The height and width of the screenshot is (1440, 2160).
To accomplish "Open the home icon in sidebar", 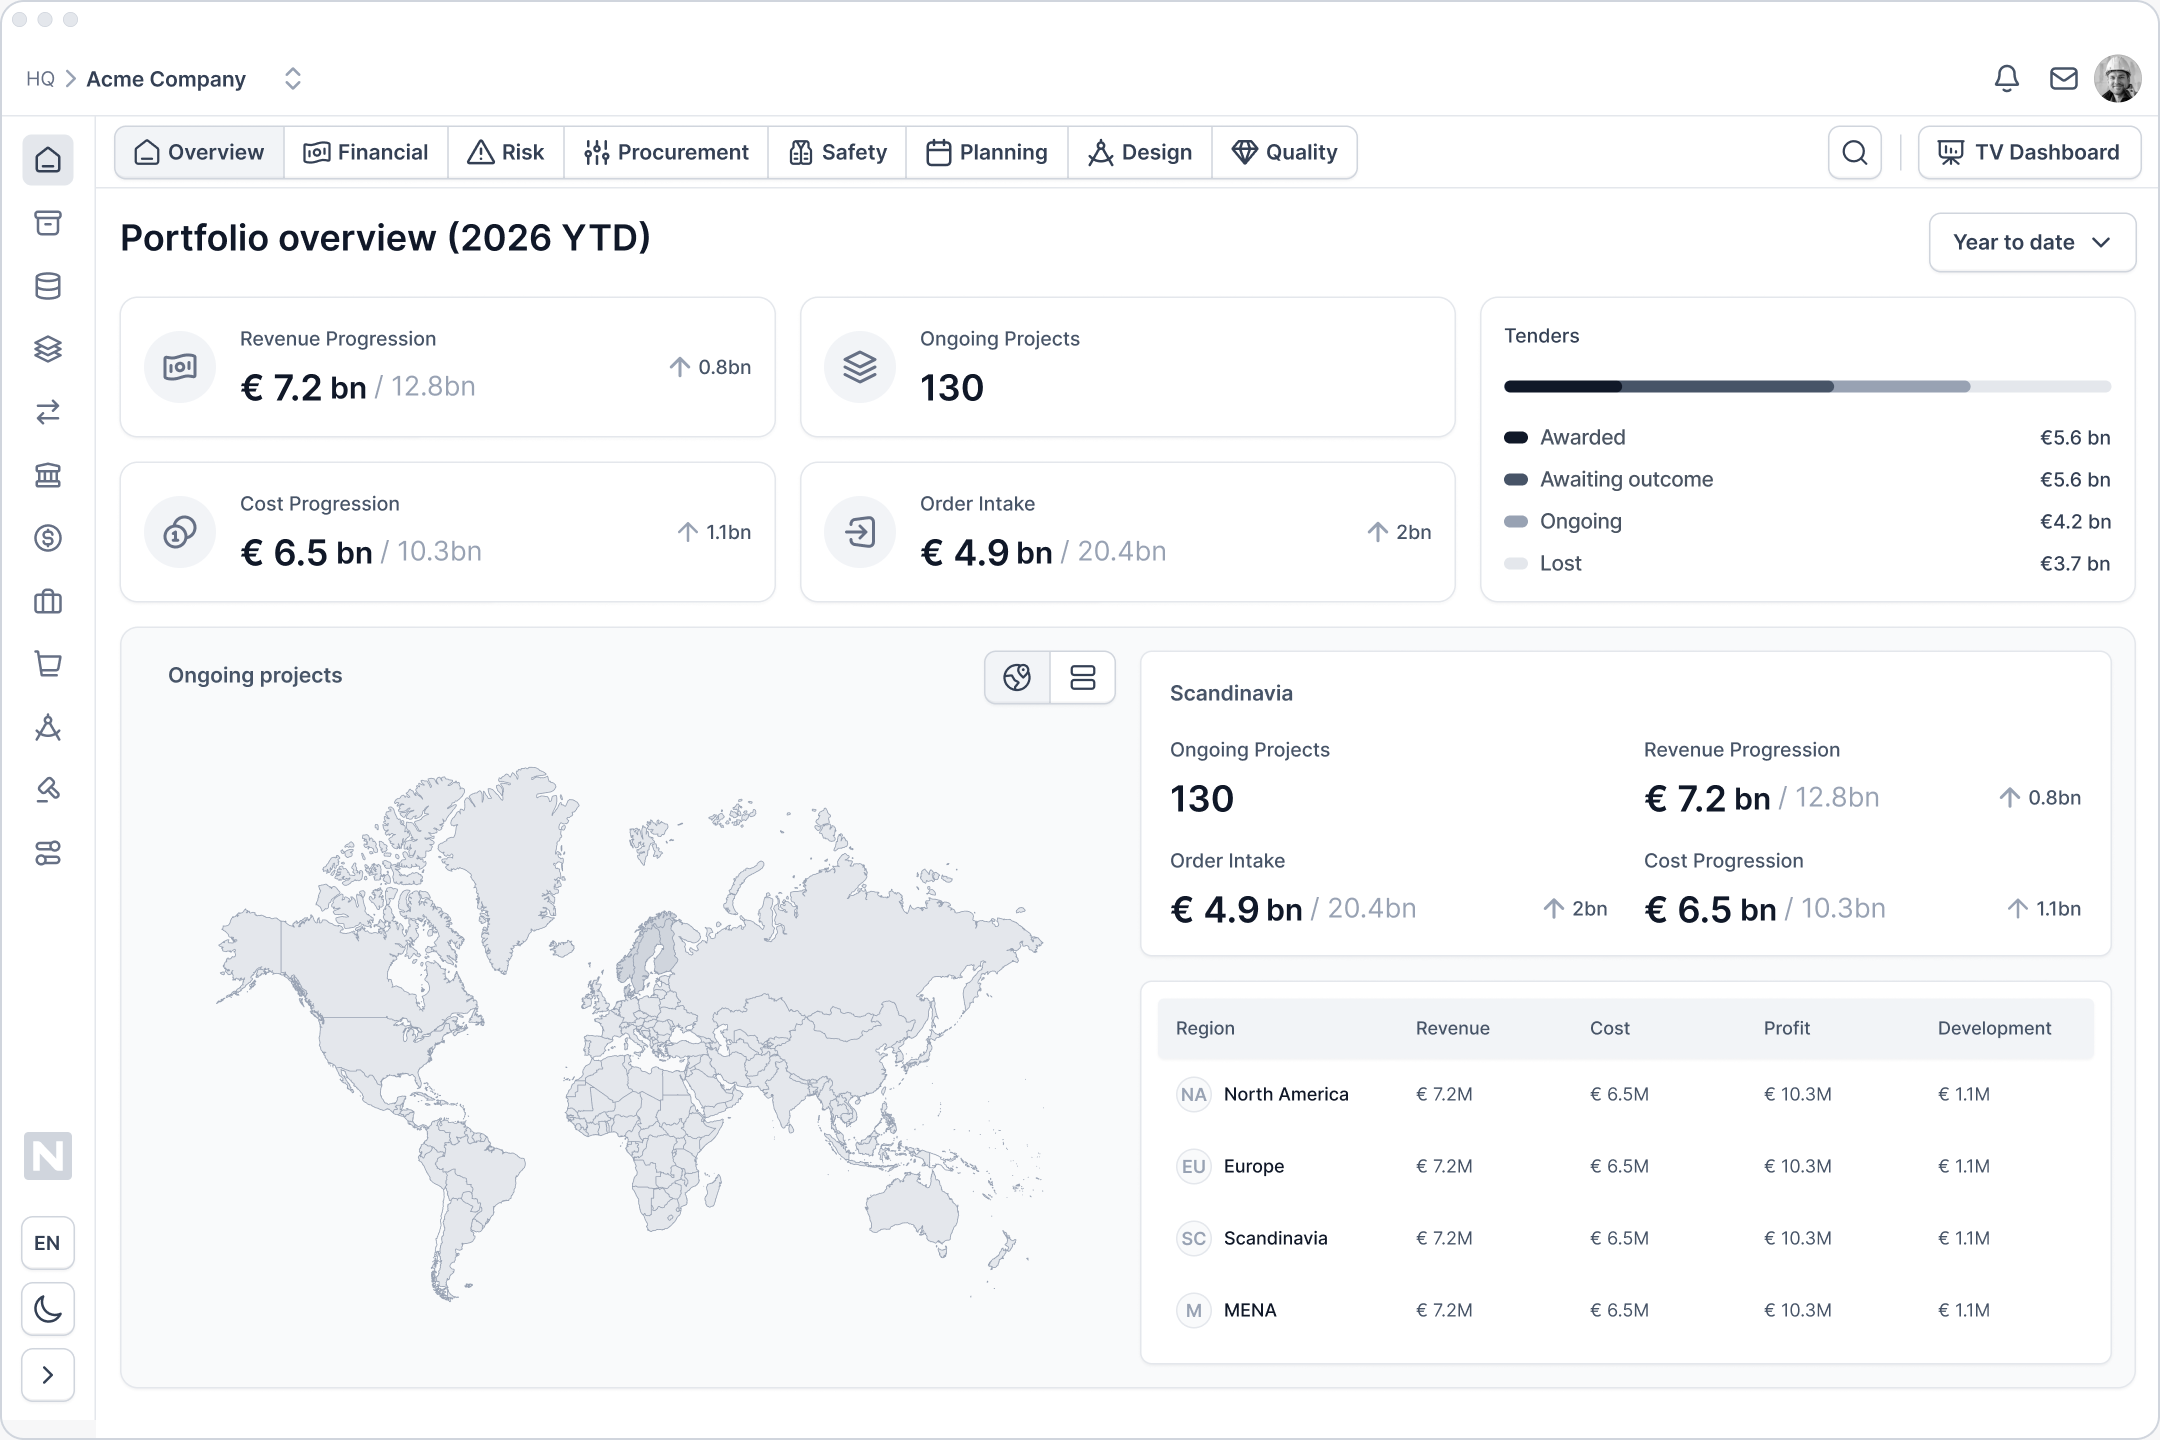I will (x=48, y=160).
